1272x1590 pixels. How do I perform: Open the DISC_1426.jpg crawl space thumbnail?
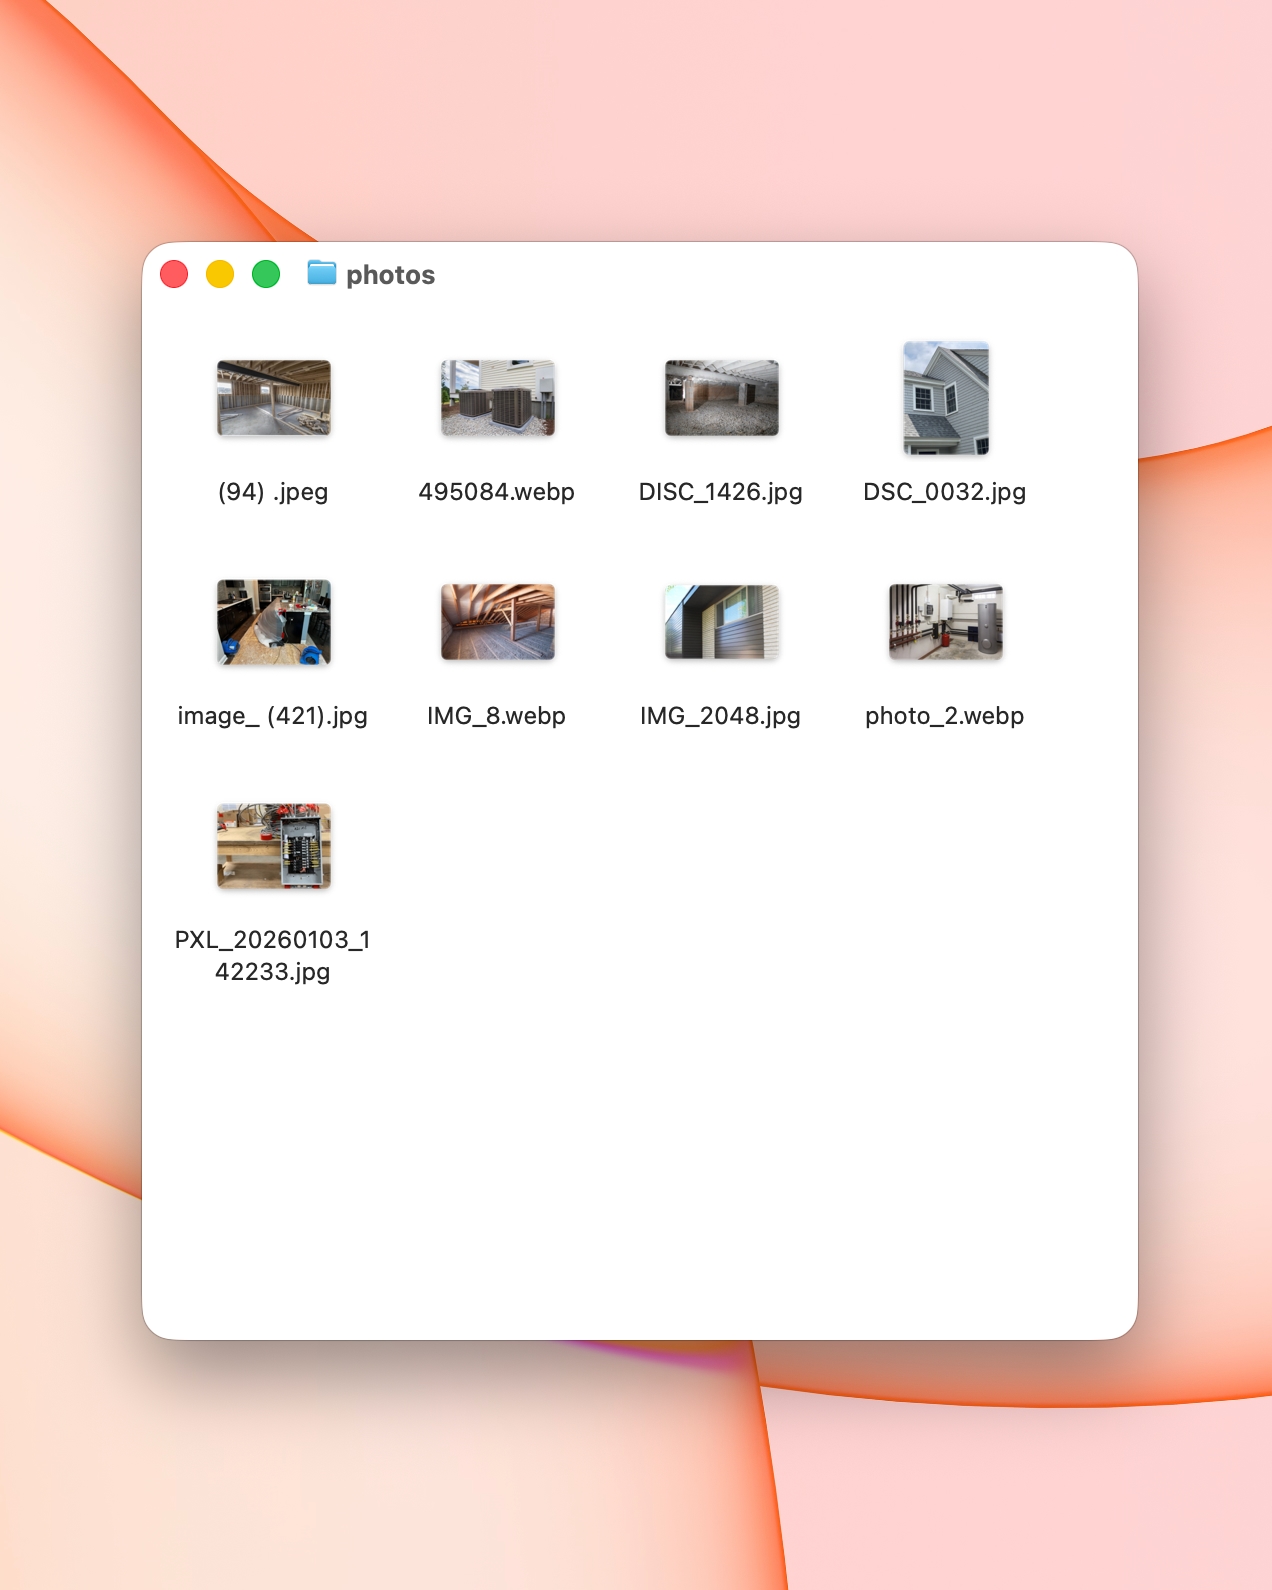tap(721, 398)
